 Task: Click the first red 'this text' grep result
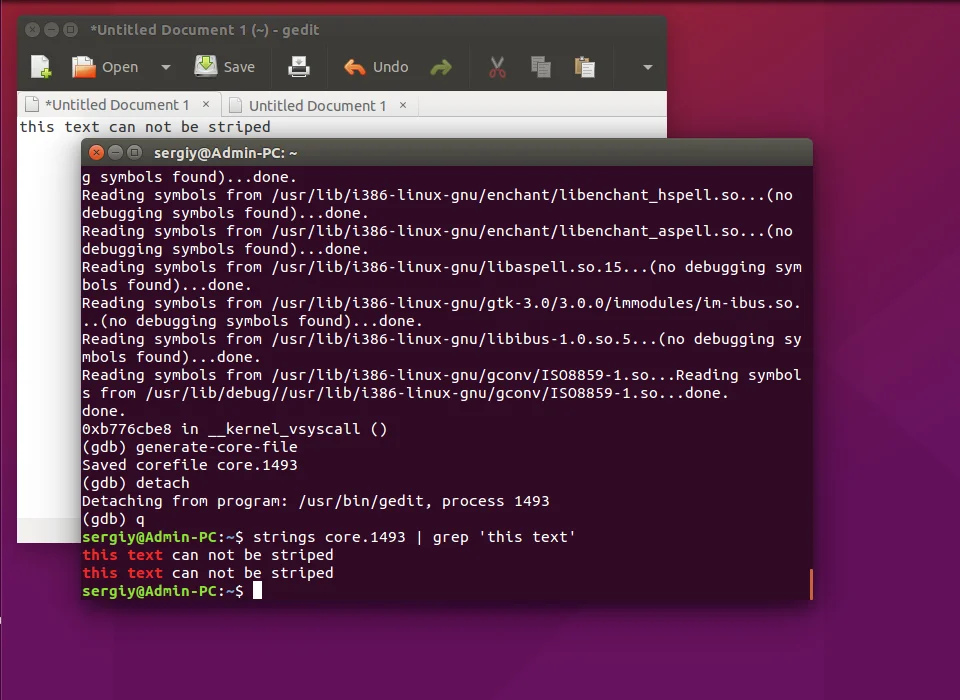point(122,555)
